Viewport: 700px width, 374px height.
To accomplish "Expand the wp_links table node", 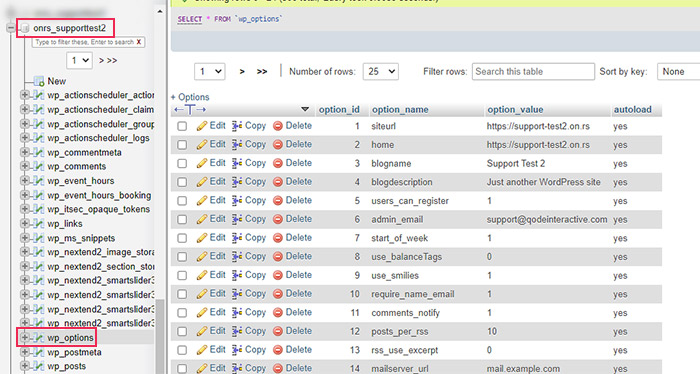I will pos(25,224).
